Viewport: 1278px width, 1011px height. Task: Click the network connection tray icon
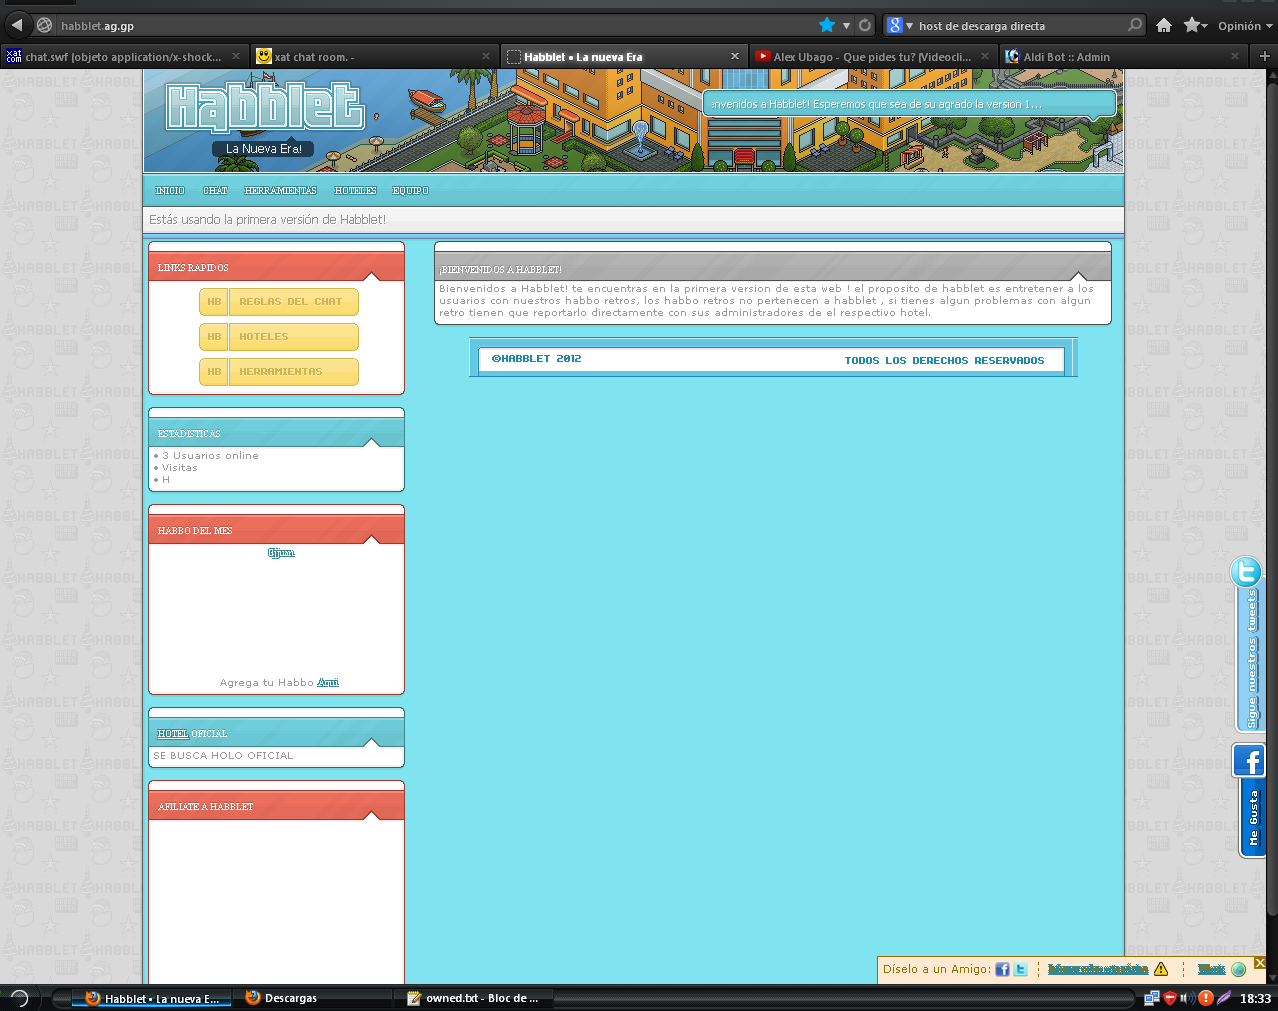pyautogui.click(x=1151, y=998)
